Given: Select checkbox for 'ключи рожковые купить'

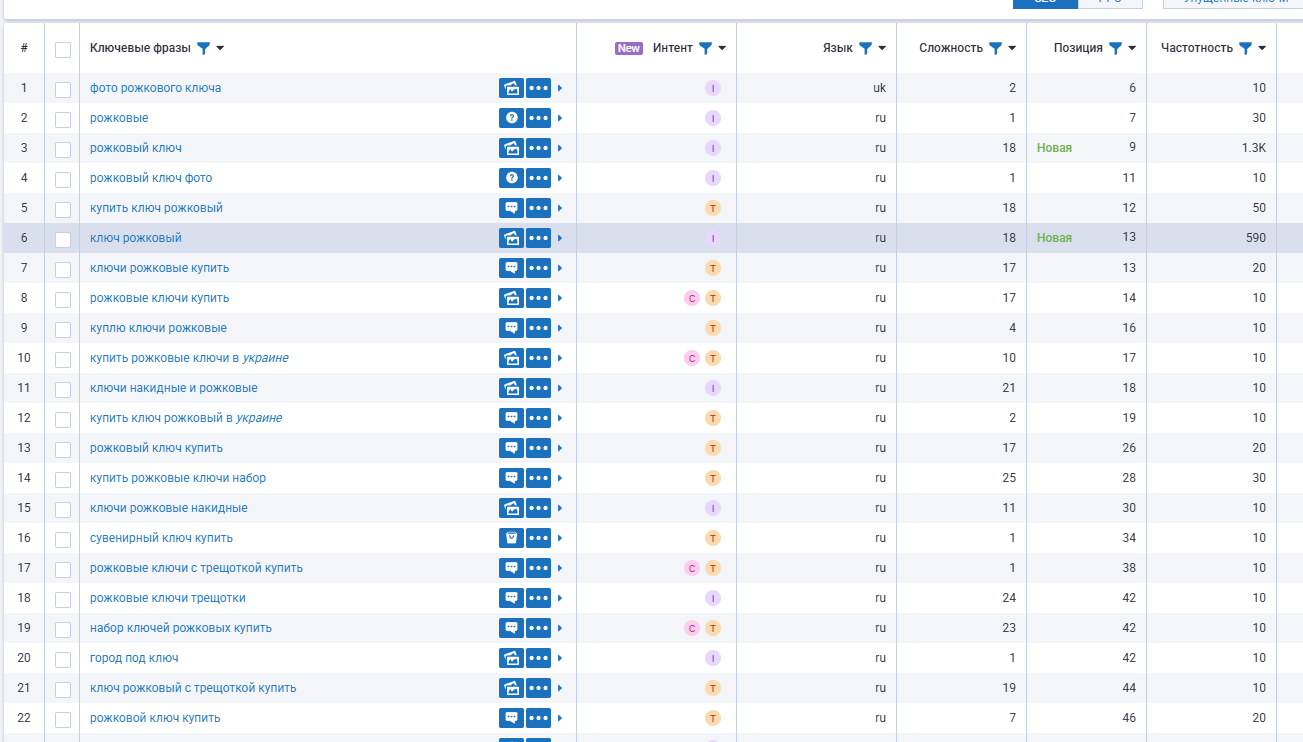Looking at the screenshot, I should [63, 269].
